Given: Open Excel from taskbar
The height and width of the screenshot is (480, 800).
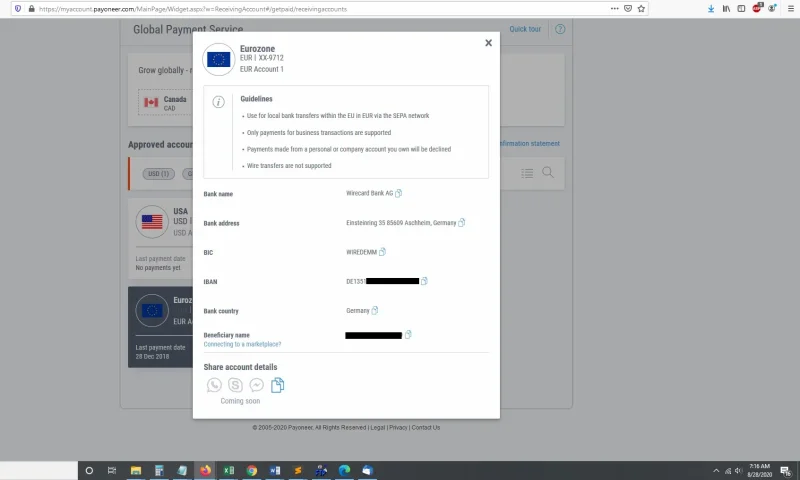Looking at the screenshot, I should [229, 470].
